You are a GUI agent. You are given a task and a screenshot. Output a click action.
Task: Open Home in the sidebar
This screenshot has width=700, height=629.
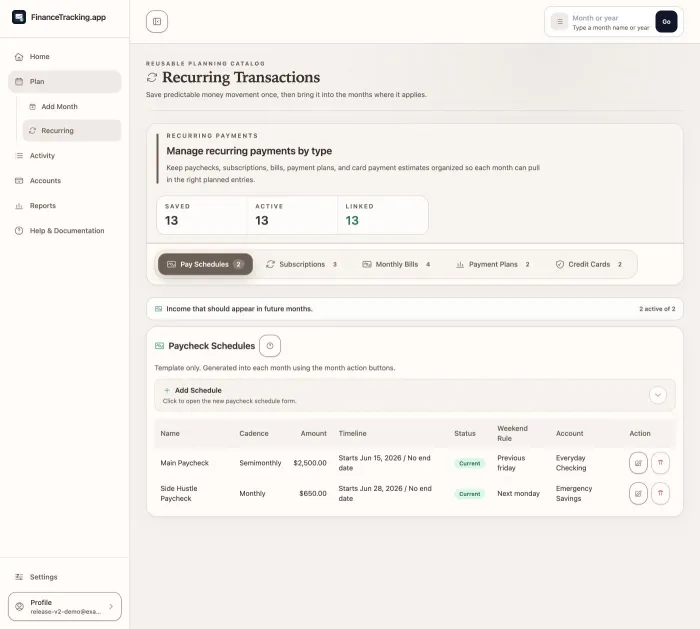pyautogui.click(x=65, y=57)
